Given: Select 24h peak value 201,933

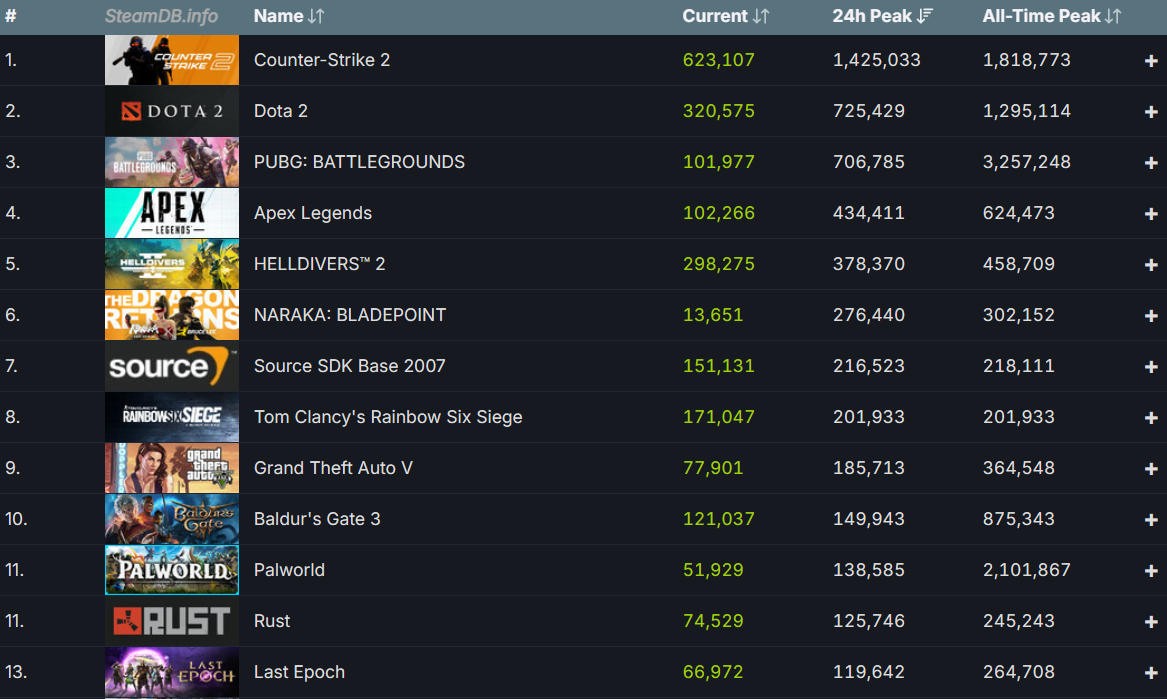Looking at the screenshot, I should tap(869, 417).
